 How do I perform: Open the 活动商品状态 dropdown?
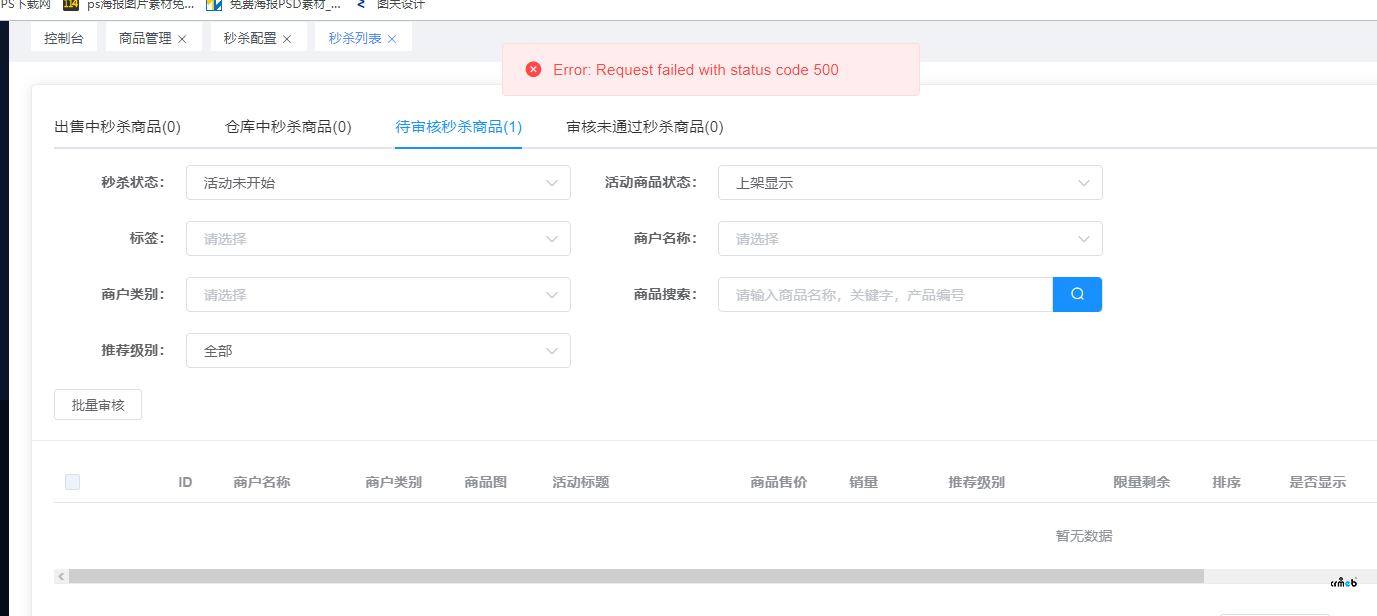point(910,183)
